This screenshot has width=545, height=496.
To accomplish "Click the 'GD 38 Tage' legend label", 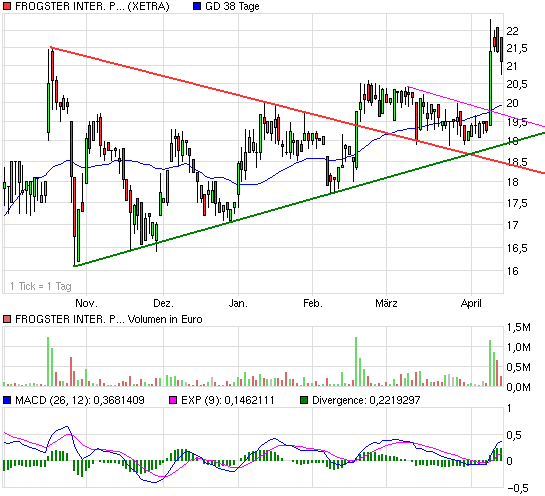I will click(x=232, y=7).
